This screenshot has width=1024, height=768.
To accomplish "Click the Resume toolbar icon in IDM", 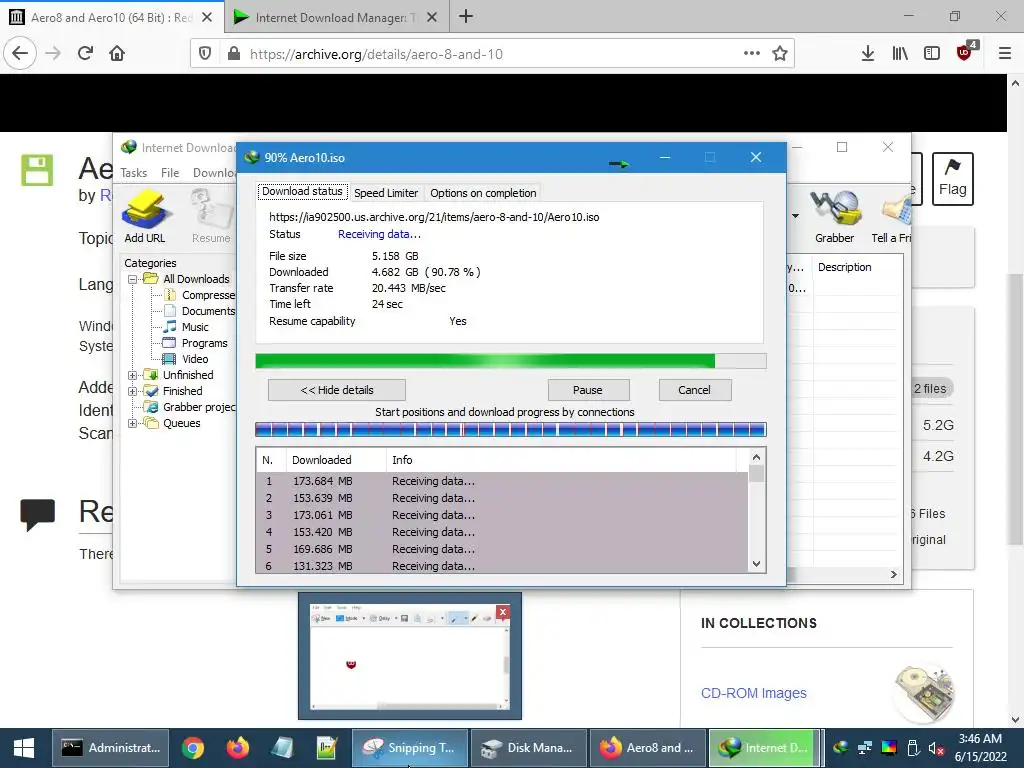I will tap(211, 217).
